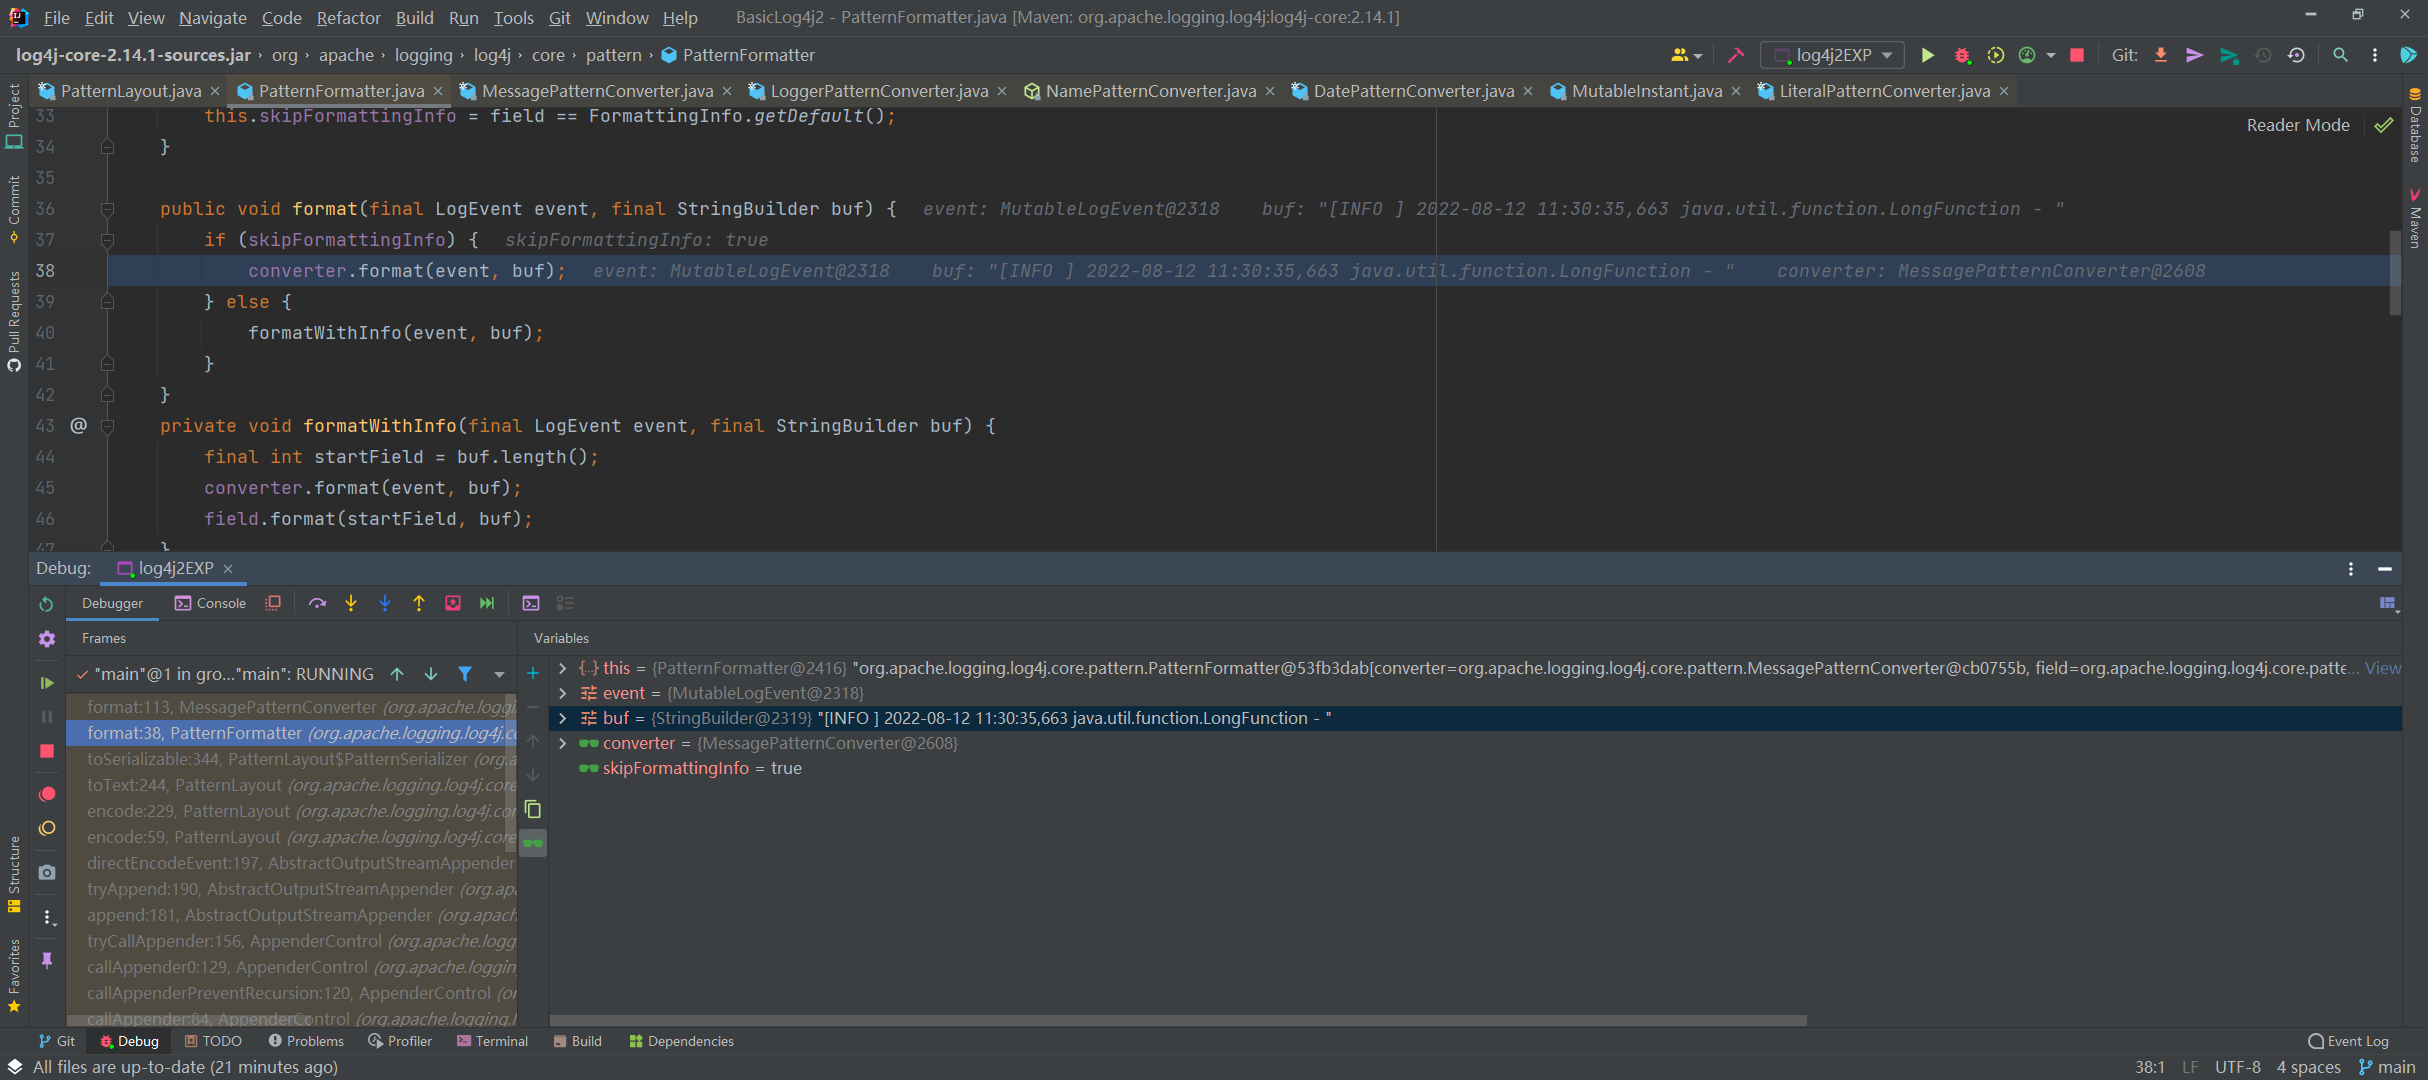Switch to MessagePatternConverter.java tab
The width and height of the screenshot is (2428, 1080).
click(596, 91)
